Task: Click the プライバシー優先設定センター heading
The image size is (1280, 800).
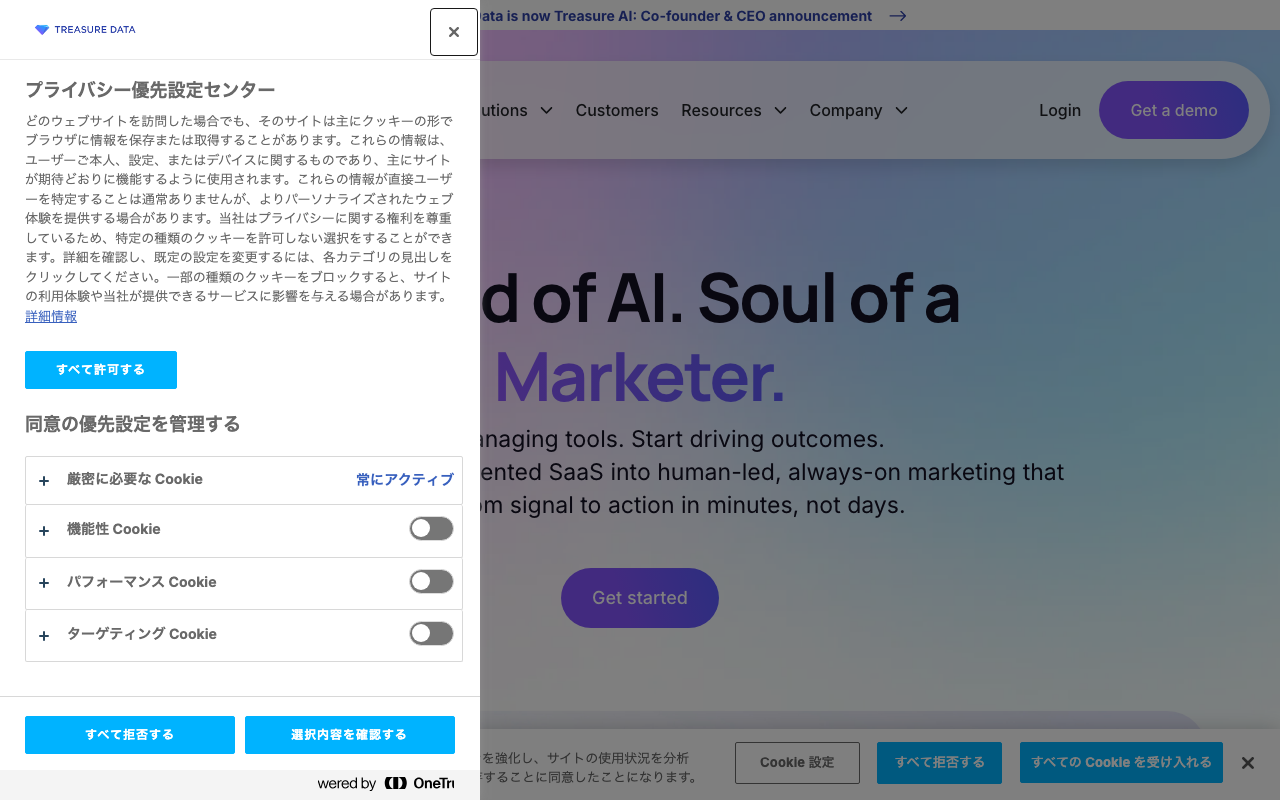Action: pyautogui.click(x=150, y=89)
